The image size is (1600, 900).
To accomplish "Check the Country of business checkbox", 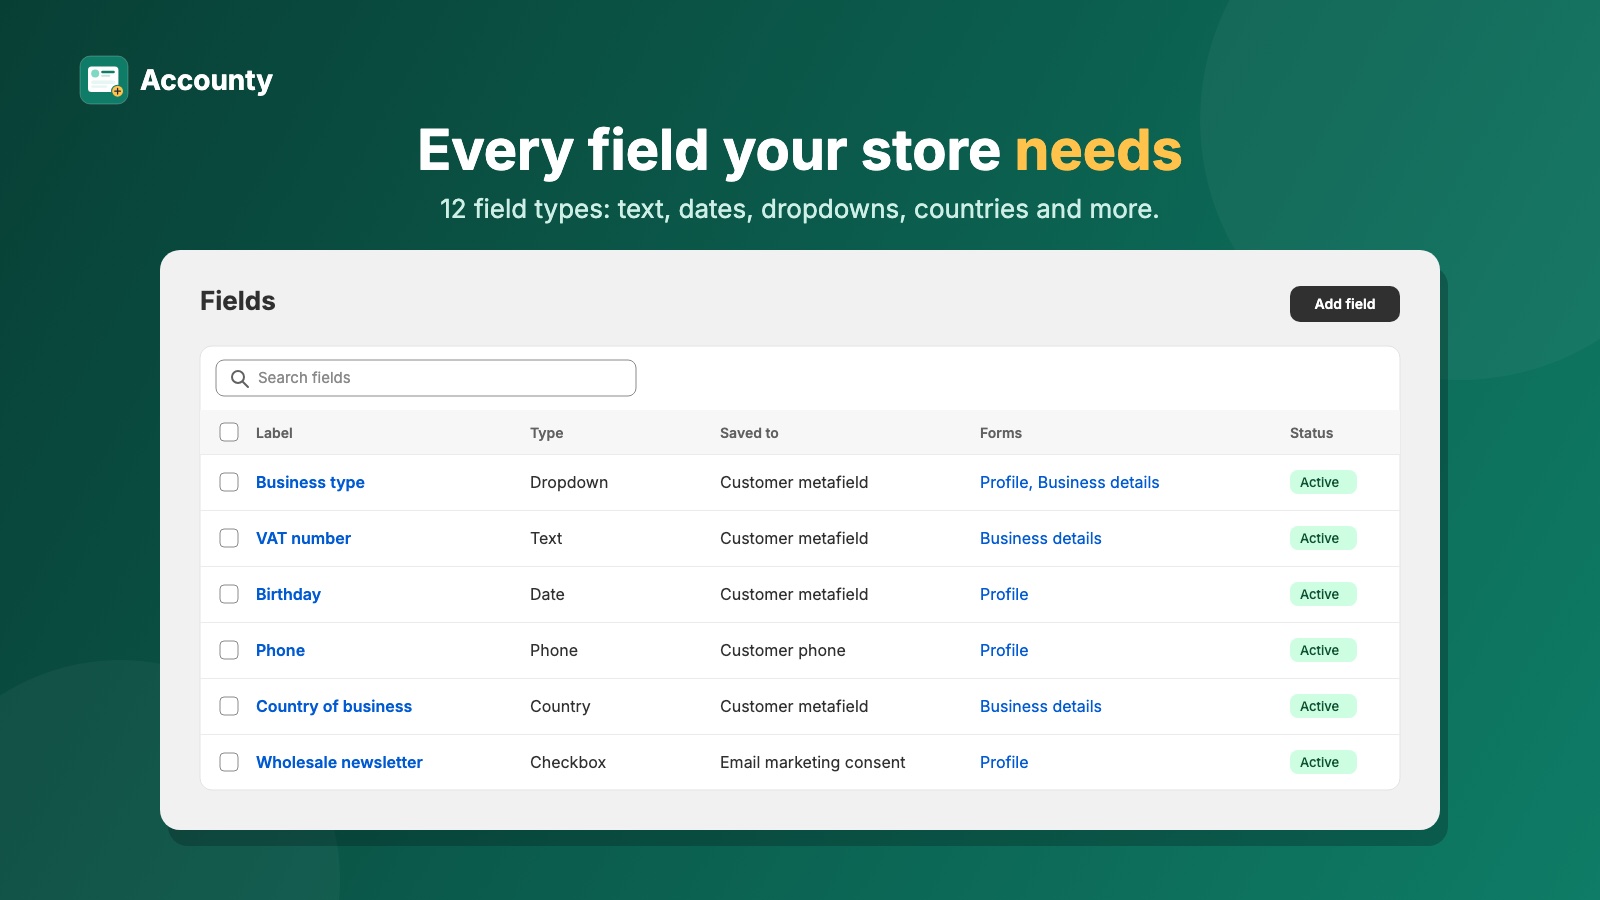I will pyautogui.click(x=229, y=706).
